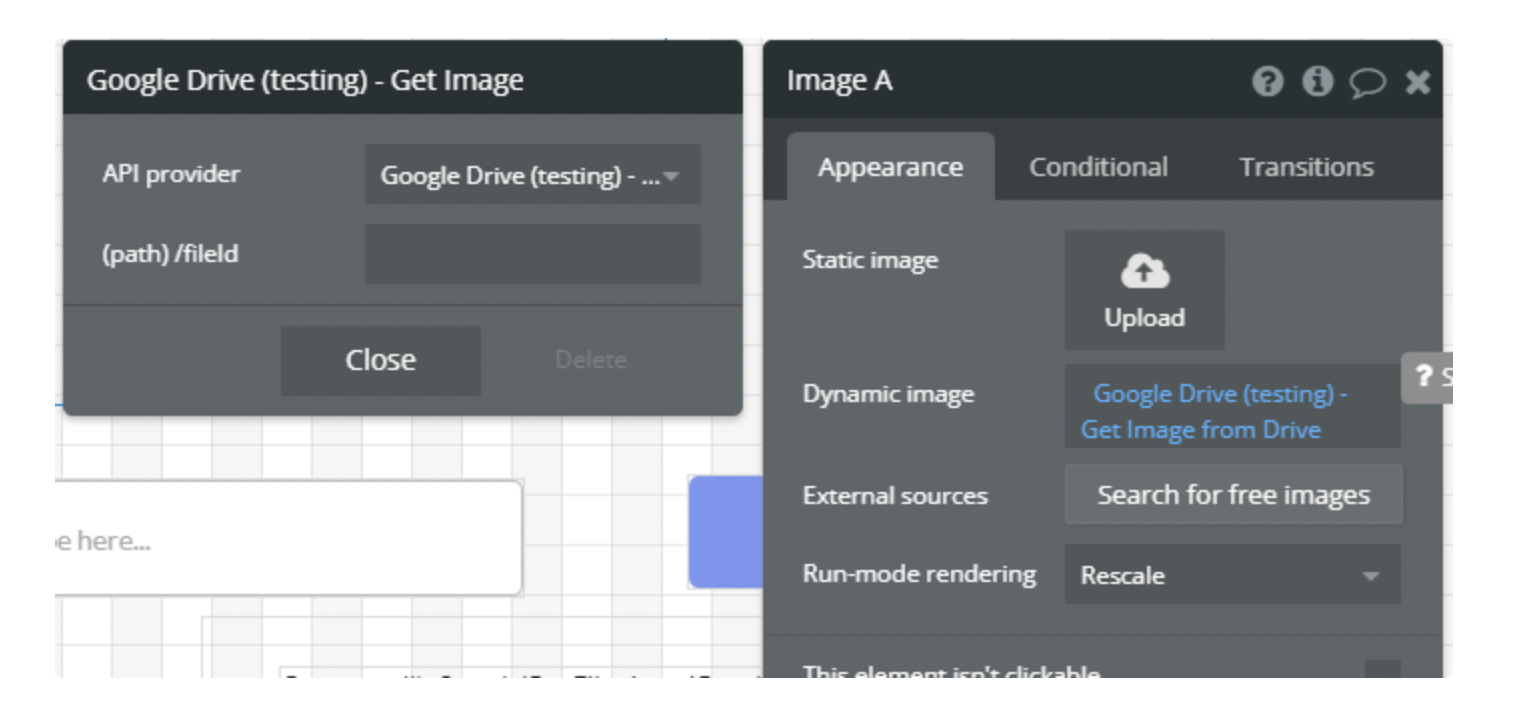1522x704 pixels.
Task: Switch to the Appearance tab
Action: point(890,167)
